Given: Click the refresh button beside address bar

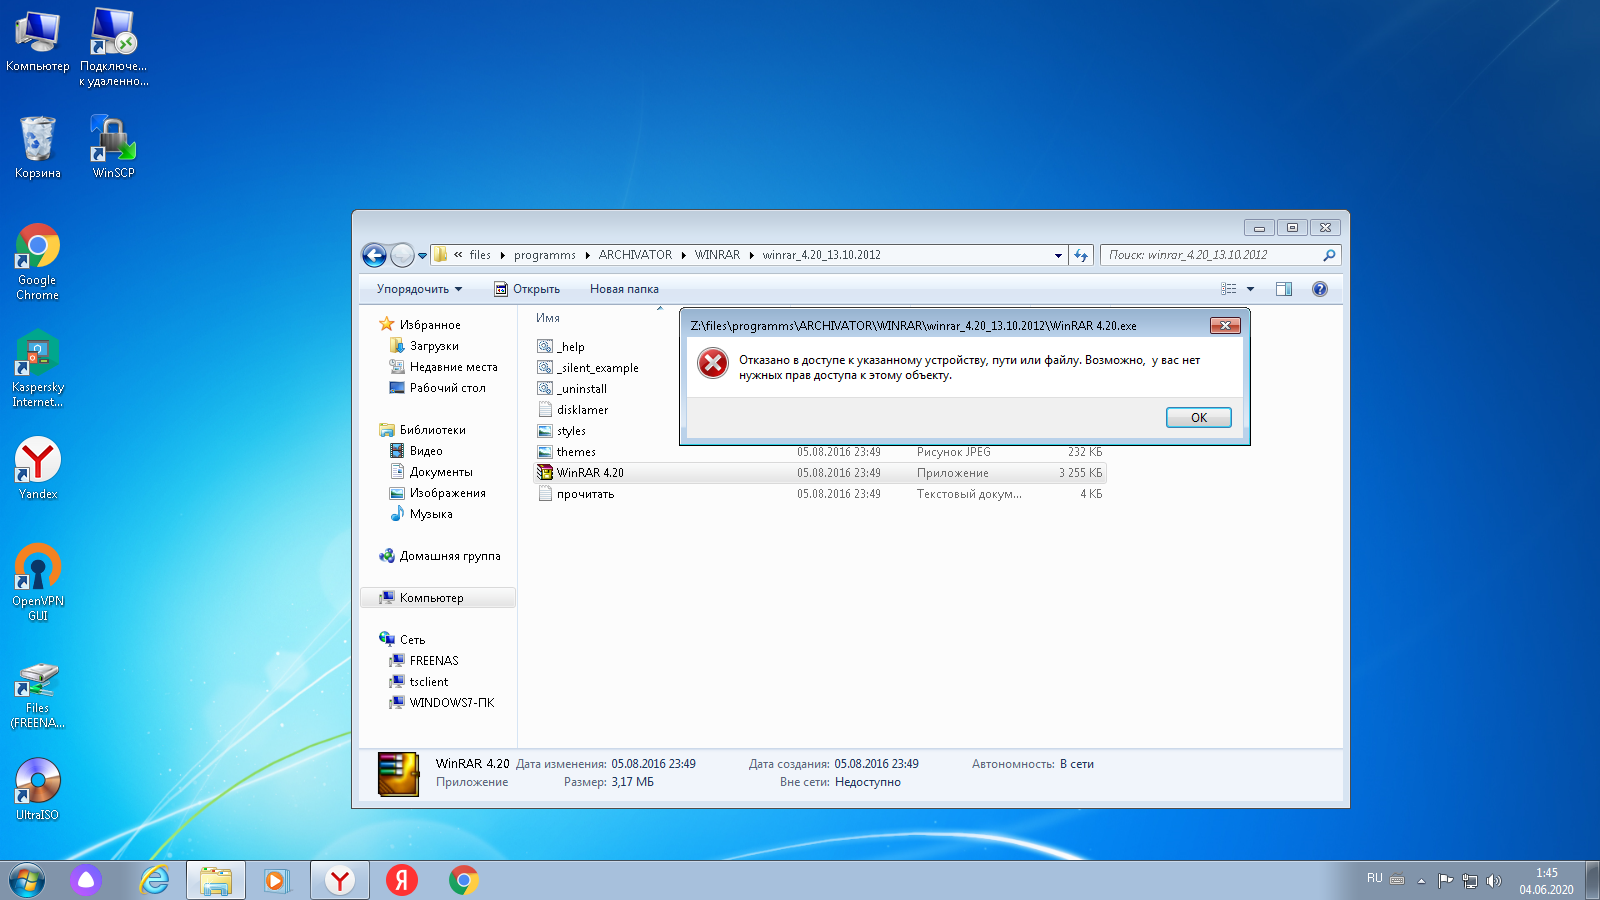Looking at the screenshot, I should point(1081,255).
